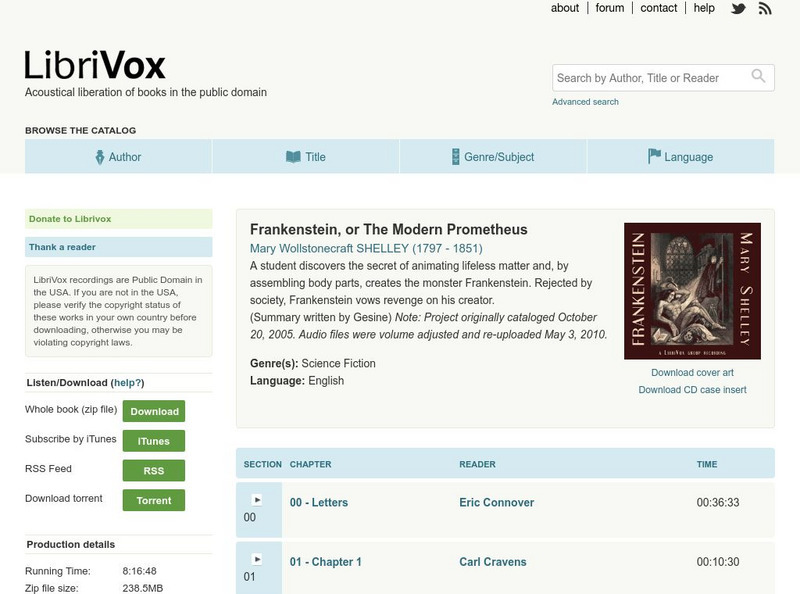Download torrent via Torrent button
The height and width of the screenshot is (594, 800).
coord(154,501)
